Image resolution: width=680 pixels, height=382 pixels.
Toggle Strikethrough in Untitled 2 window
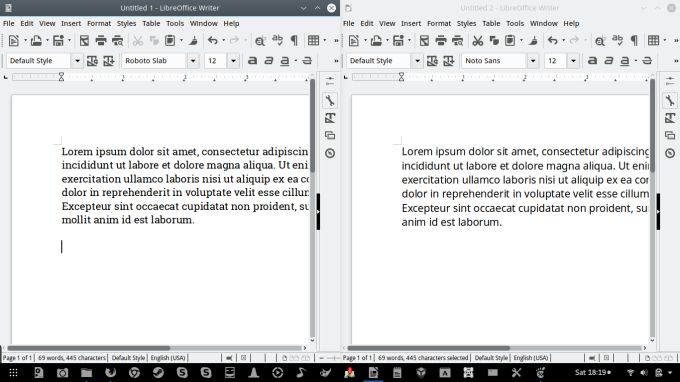pyautogui.click(x=647, y=61)
